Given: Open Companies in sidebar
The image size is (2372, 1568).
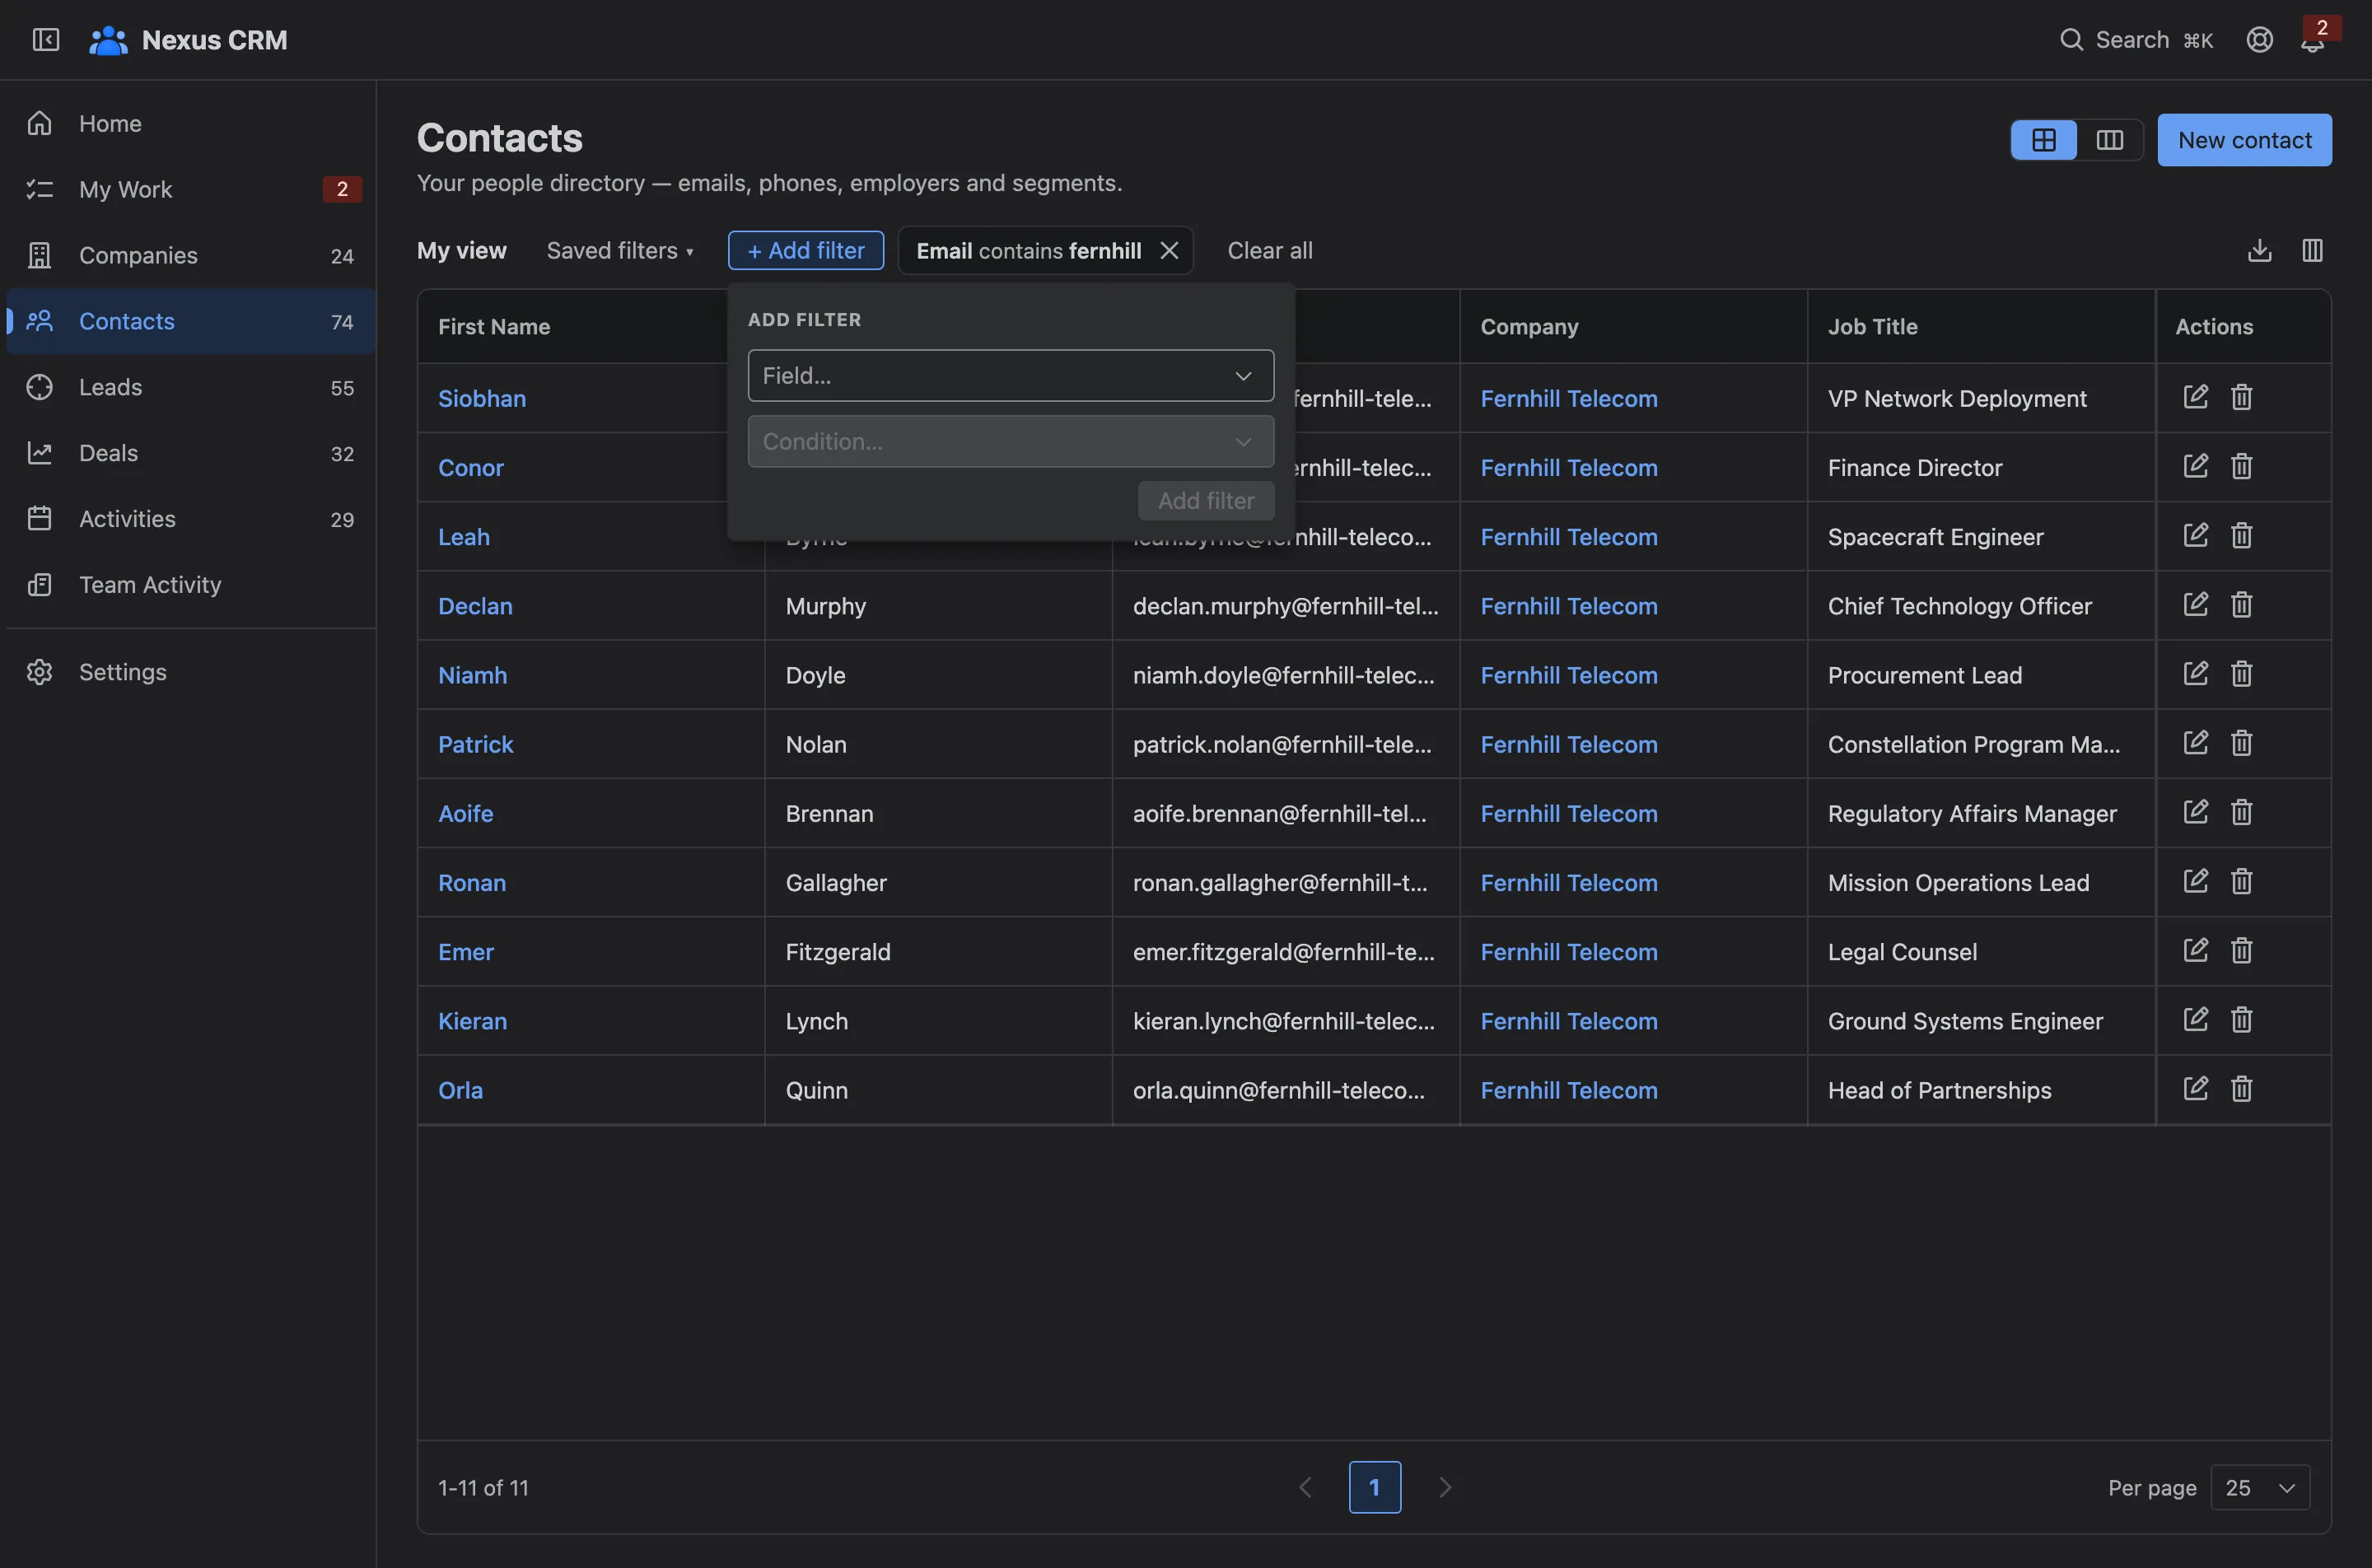Looking at the screenshot, I should 190,255.
